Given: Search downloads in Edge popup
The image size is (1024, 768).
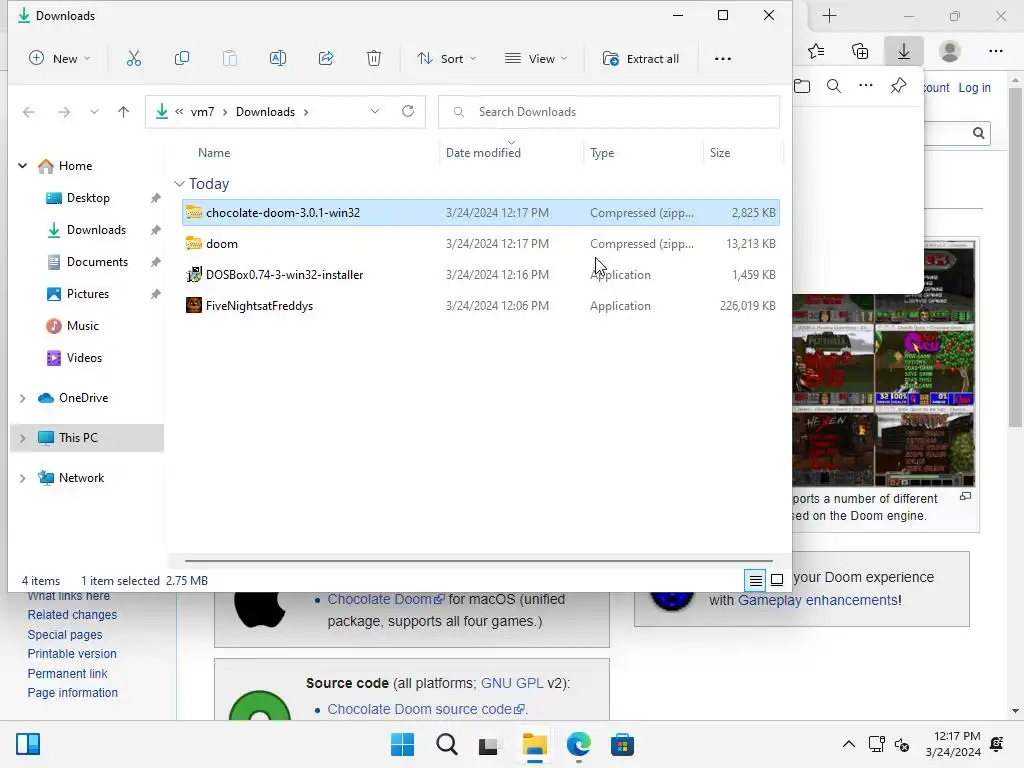Looking at the screenshot, I should pyautogui.click(x=834, y=86).
